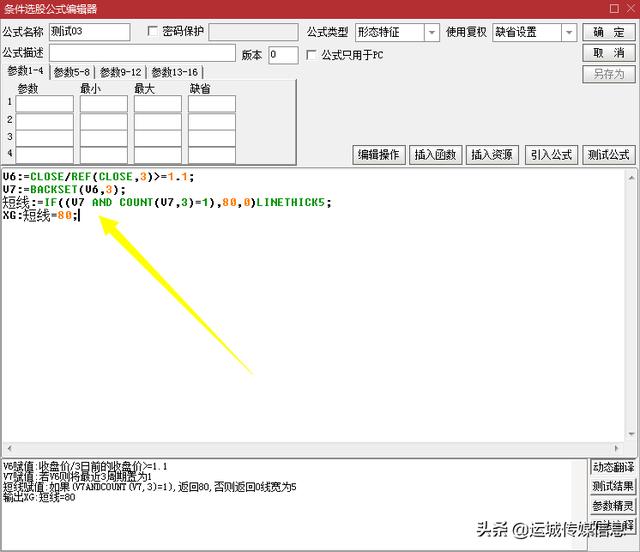Click the V6赋值 translation line
The width and height of the screenshot is (640, 552).
(85, 466)
